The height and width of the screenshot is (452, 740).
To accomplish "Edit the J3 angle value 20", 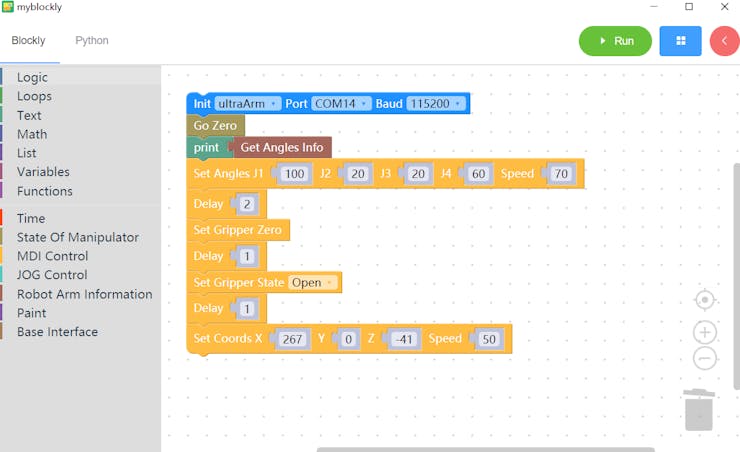I will click(x=418, y=174).
